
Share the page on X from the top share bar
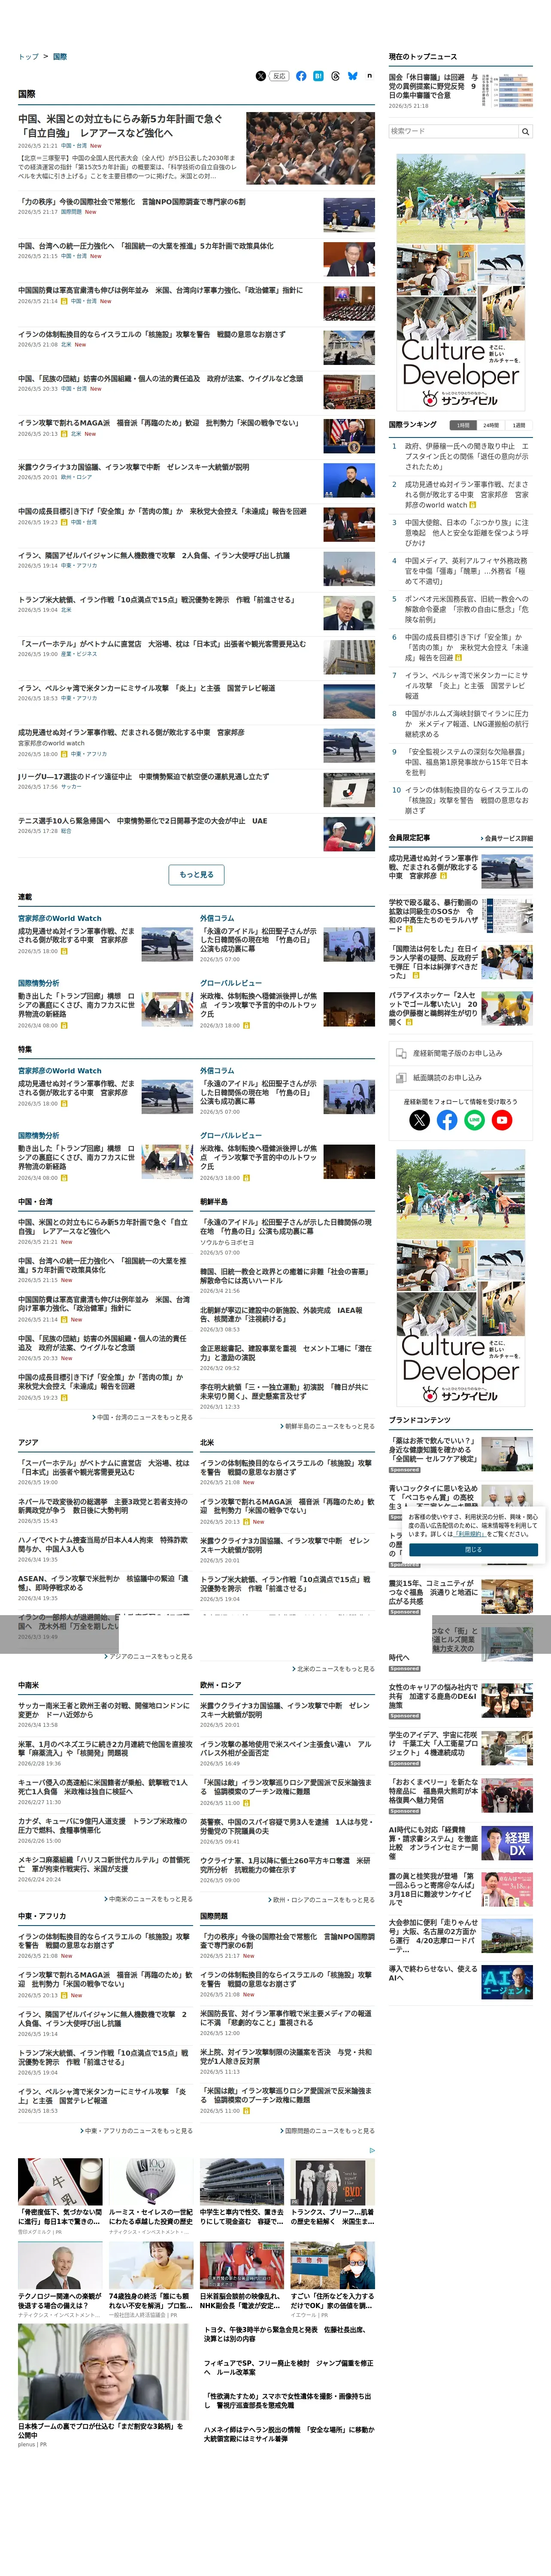(261, 76)
